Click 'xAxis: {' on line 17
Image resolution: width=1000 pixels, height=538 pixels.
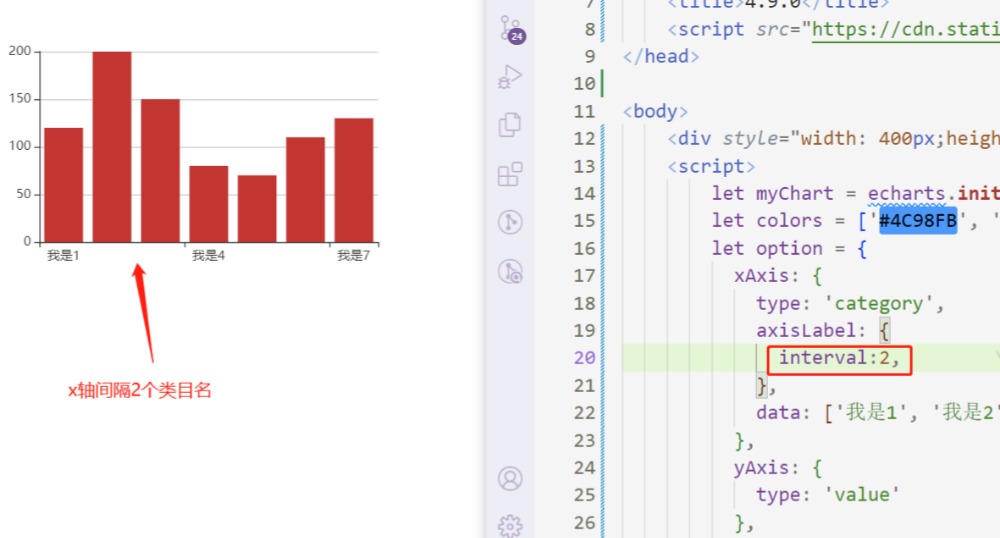pos(778,276)
